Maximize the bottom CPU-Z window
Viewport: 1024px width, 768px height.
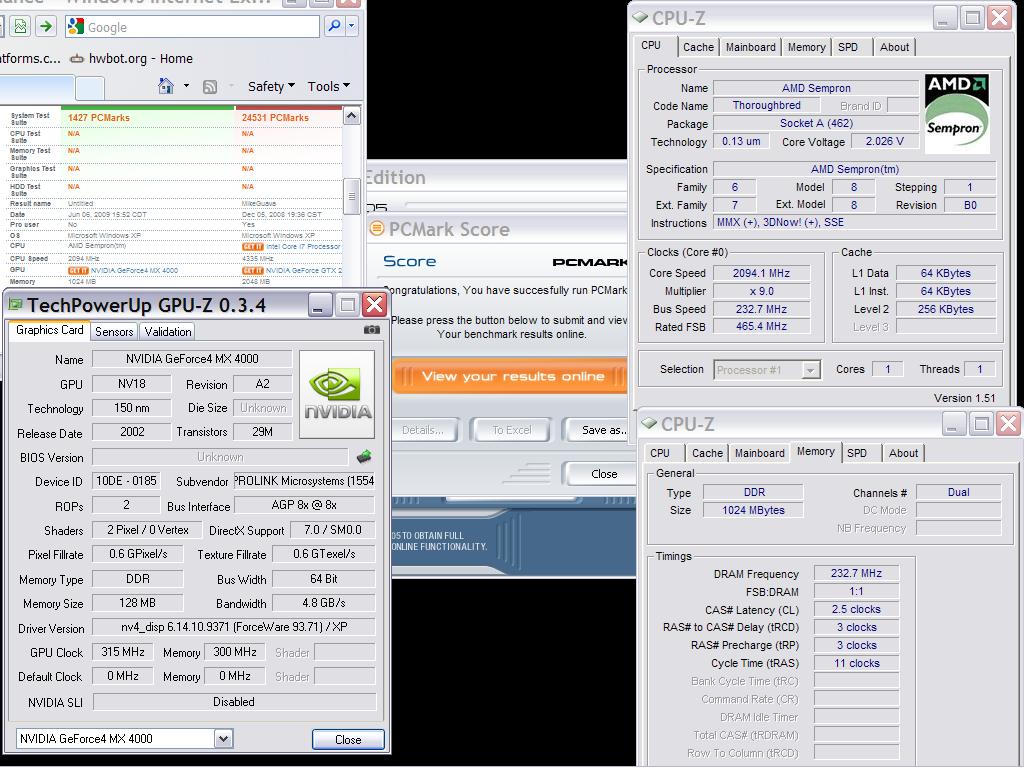click(x=981, y=424)
